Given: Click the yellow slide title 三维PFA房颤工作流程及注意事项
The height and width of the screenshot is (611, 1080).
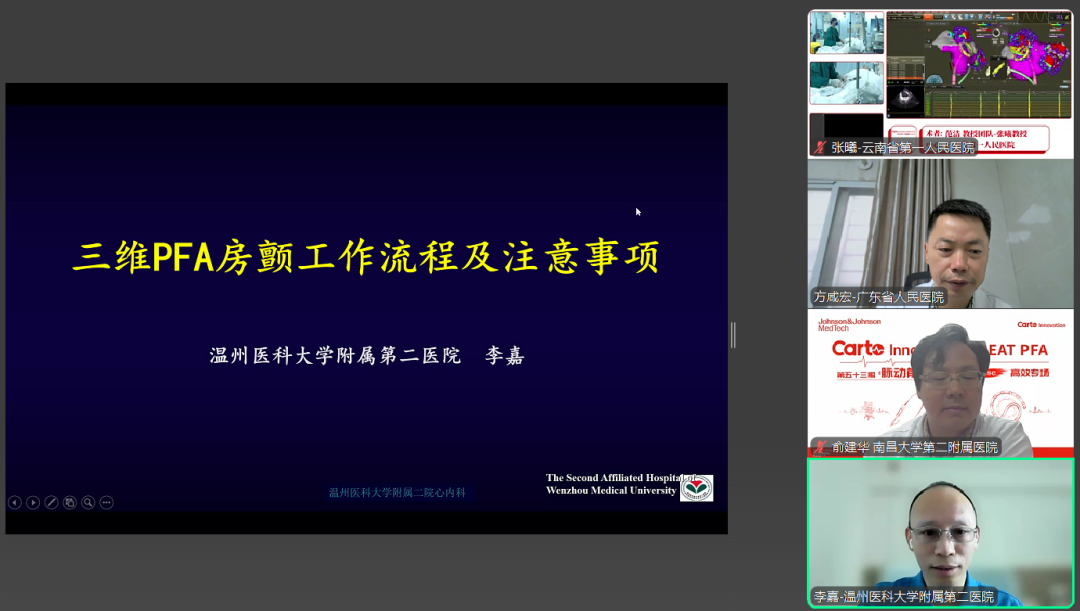Looking at the screenshot, I should click(x=366, y=258).
